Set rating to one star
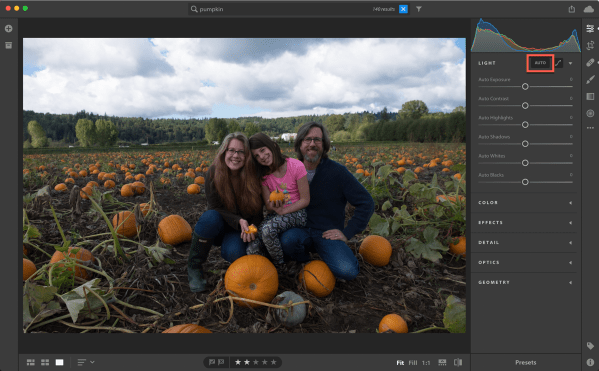599x371 pixels. (238, 362)
